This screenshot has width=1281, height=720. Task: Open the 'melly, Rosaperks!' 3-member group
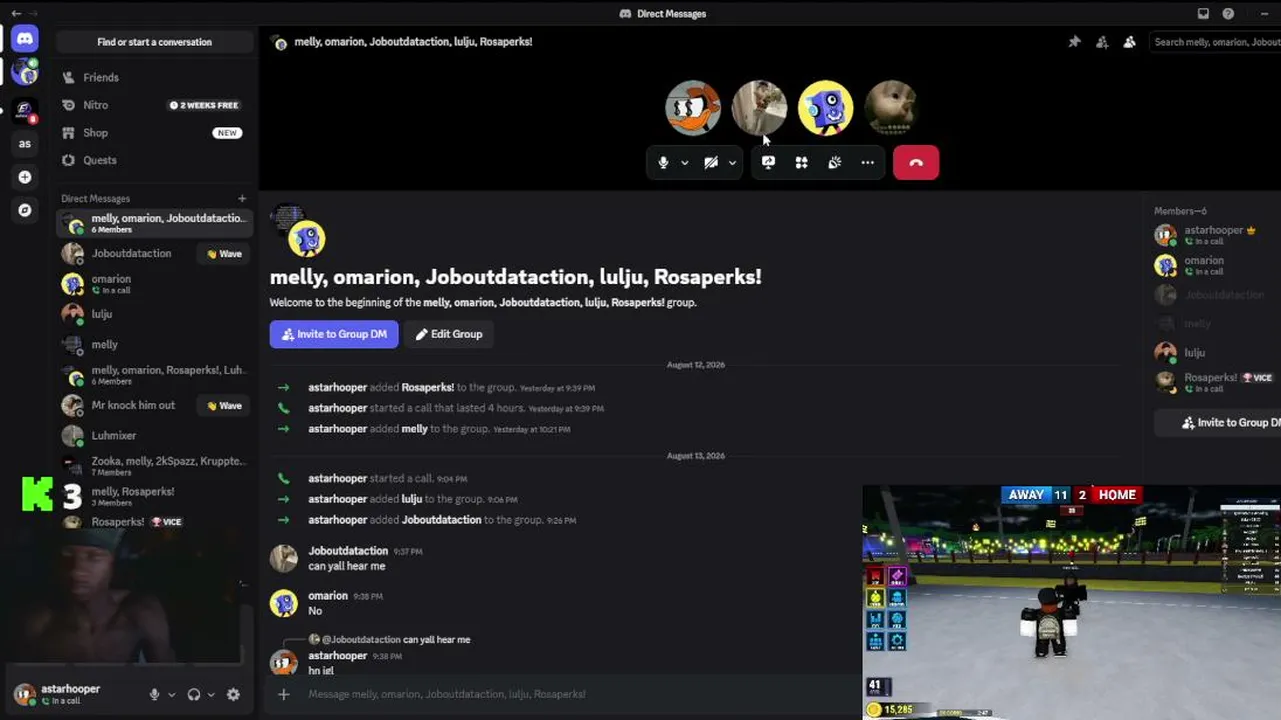click(x=154, y=495)
